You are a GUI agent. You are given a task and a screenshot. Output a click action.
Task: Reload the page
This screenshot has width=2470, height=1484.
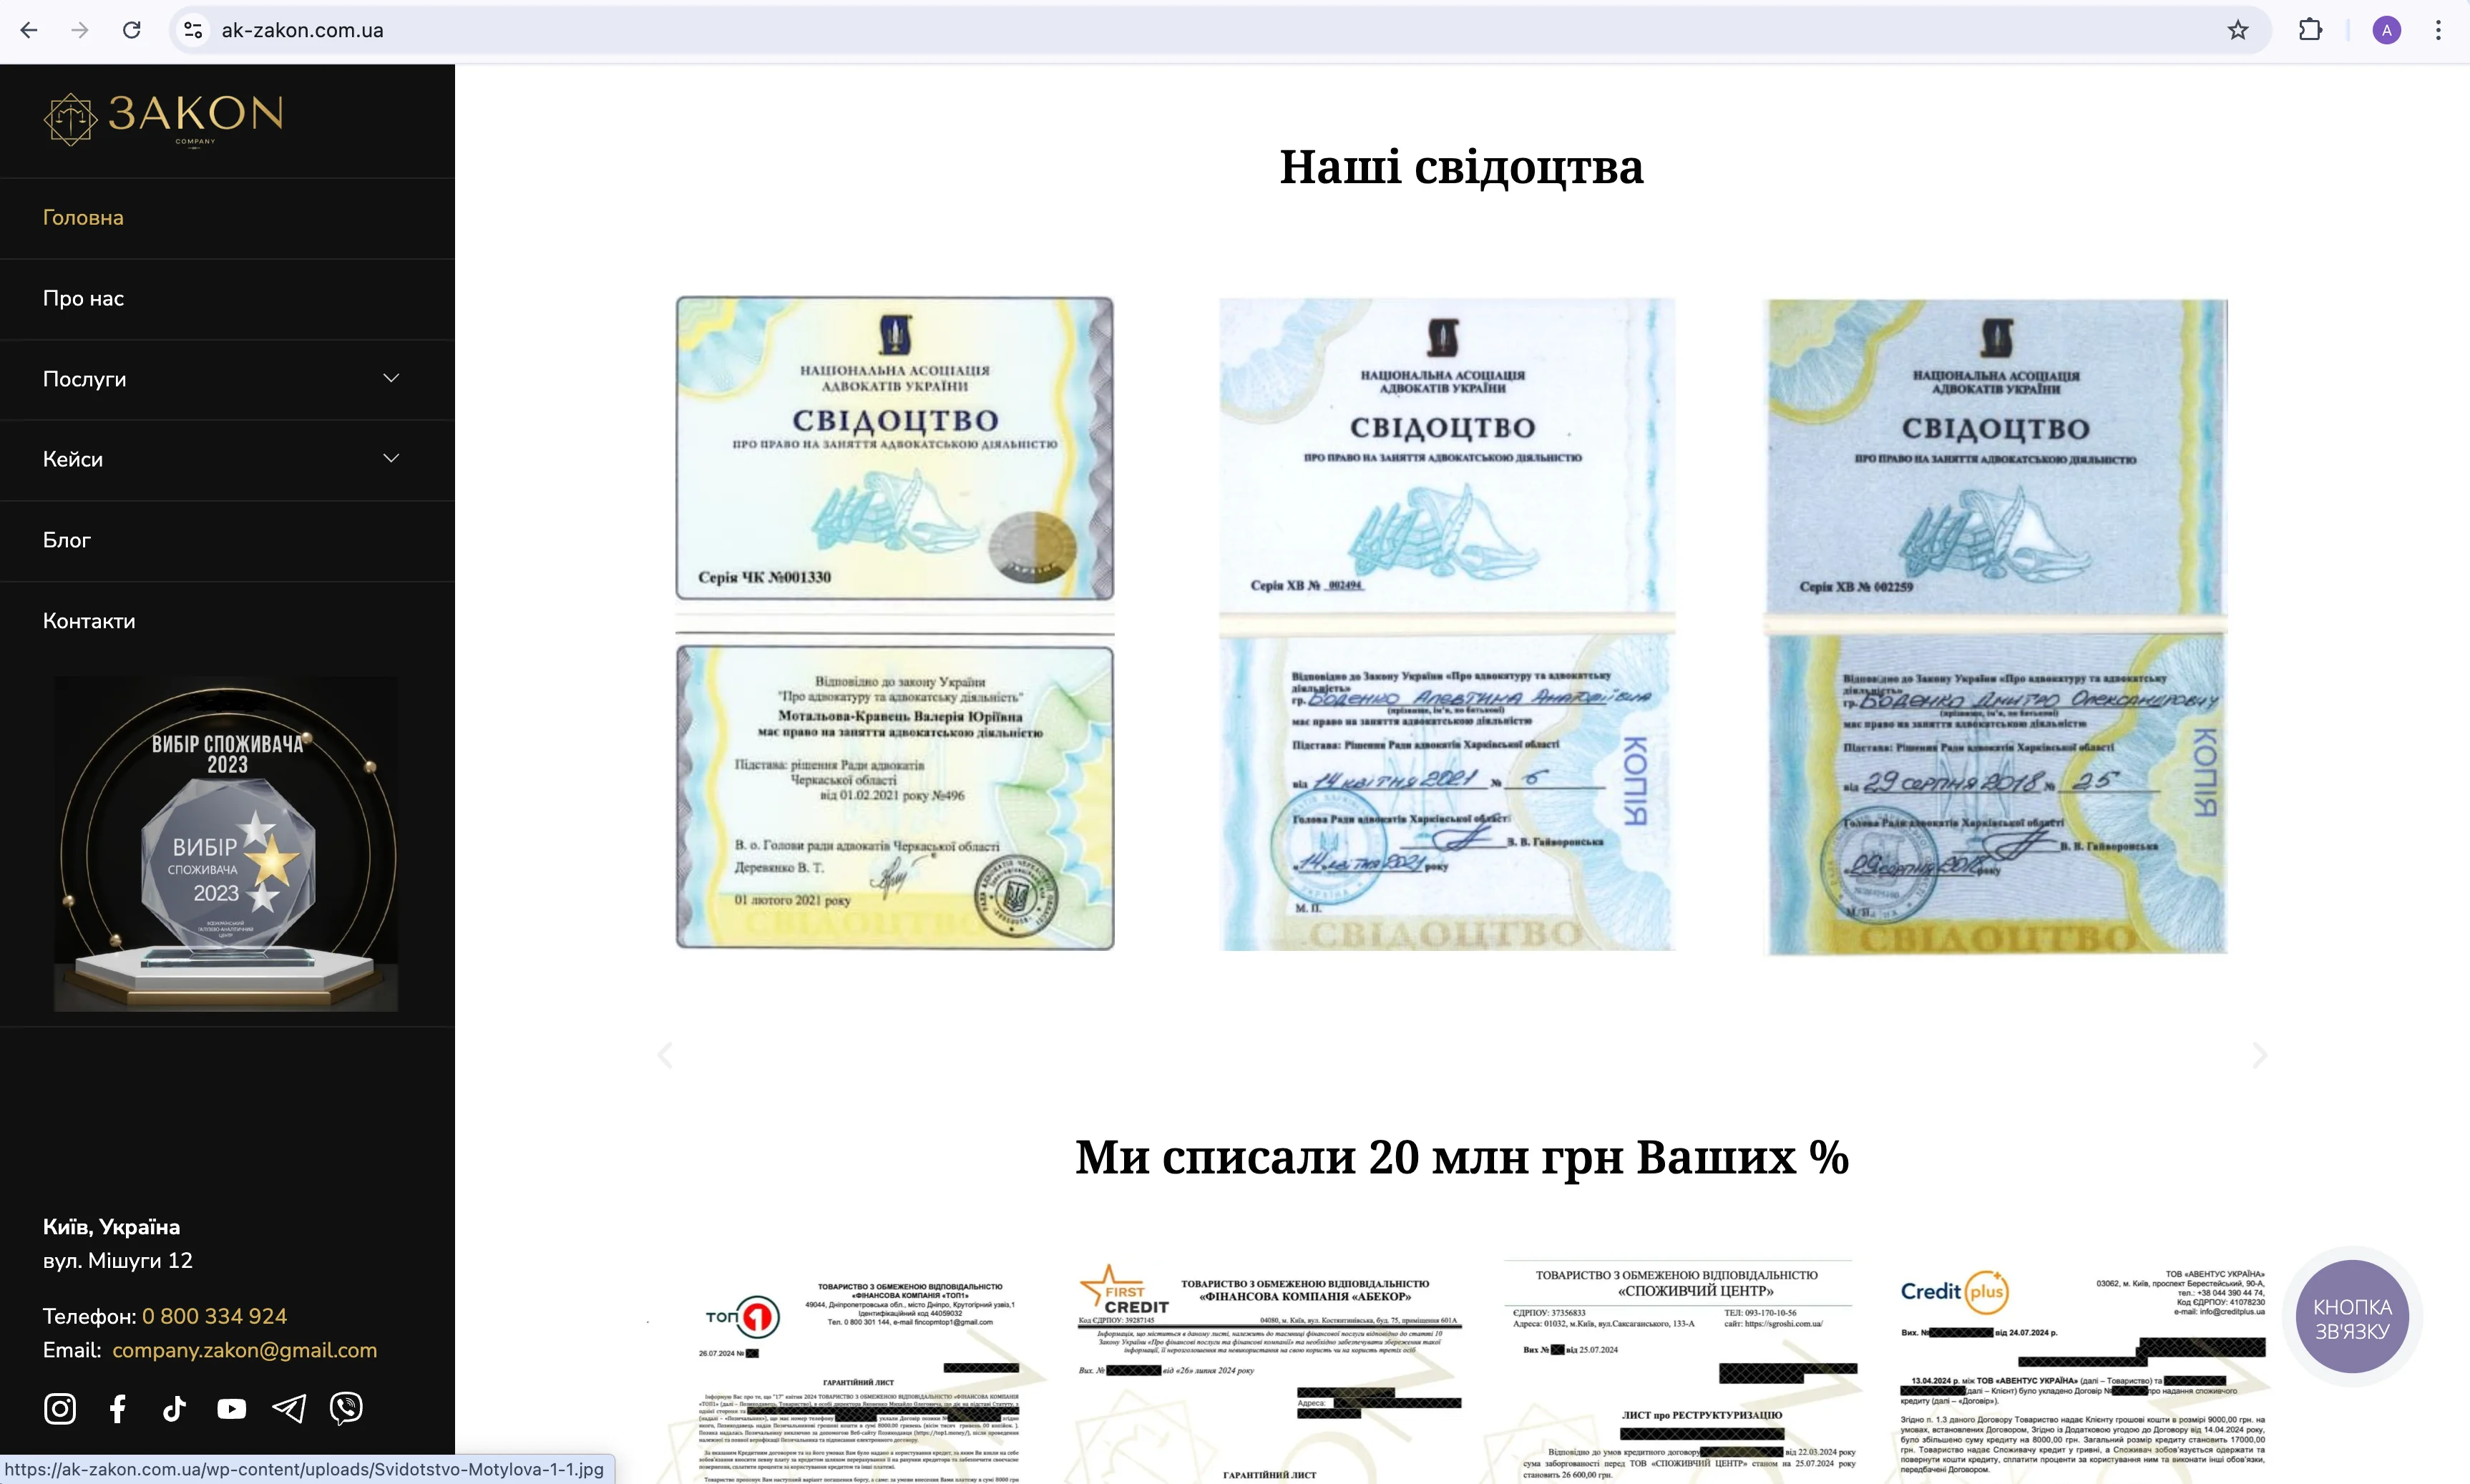tap(131, 30)
